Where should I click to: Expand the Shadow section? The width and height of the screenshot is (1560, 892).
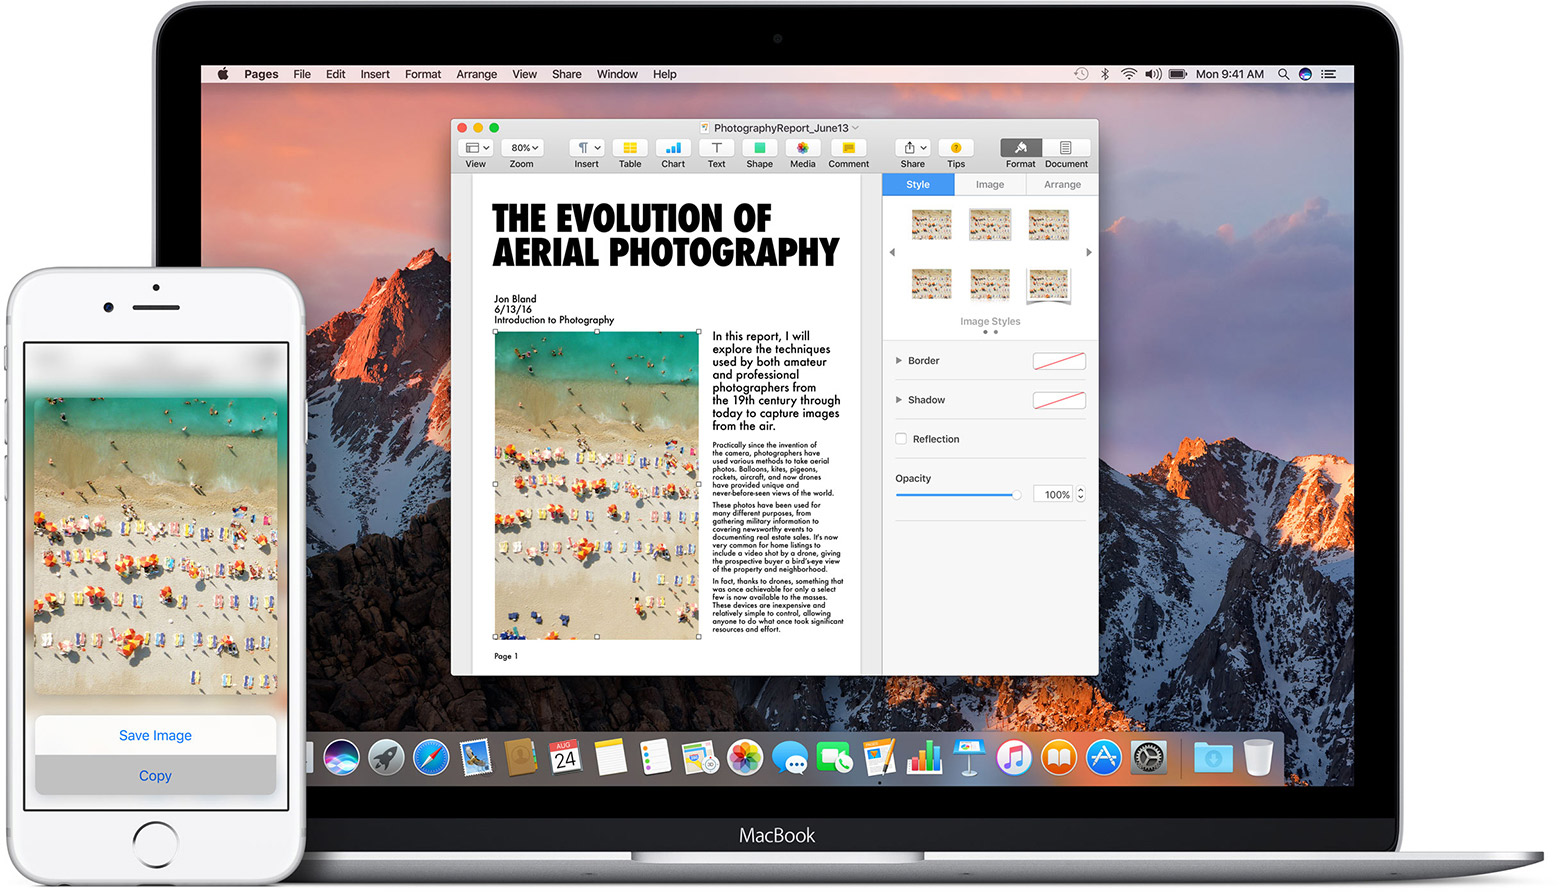point(899,400)
